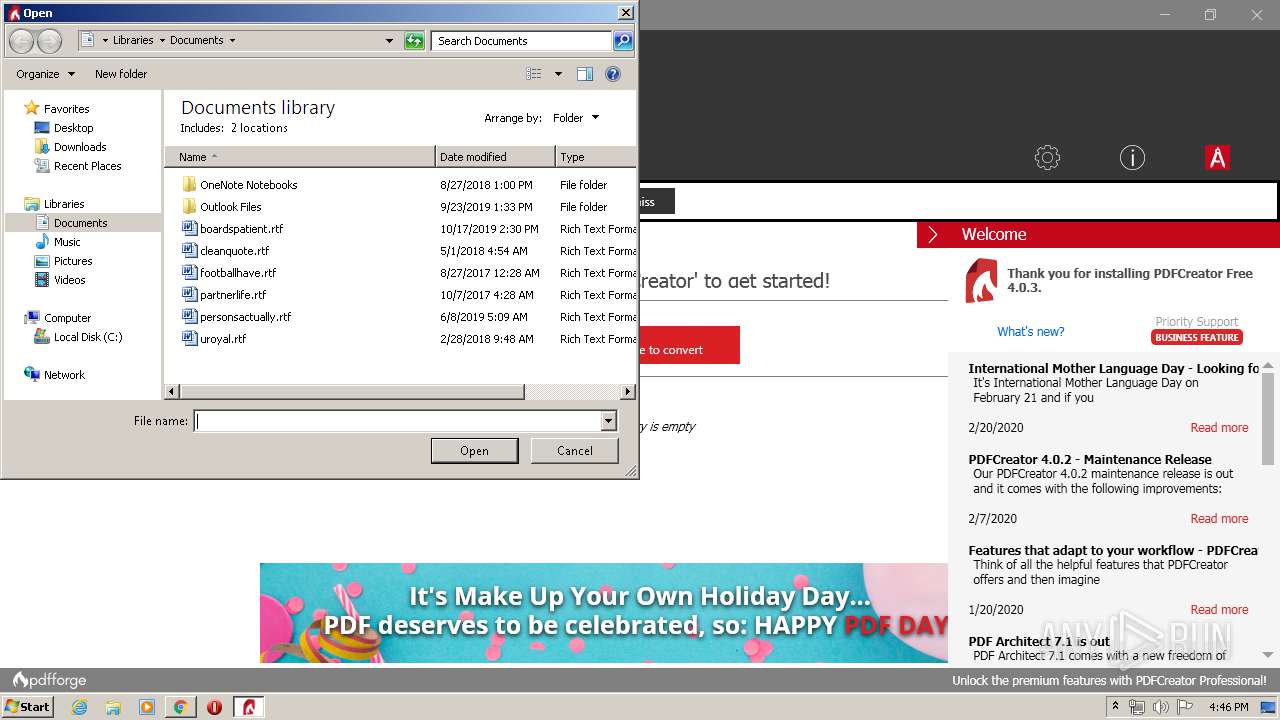Show hidden system tray icons
This screenshot has width=1280, height=720.
point(1115,707)
